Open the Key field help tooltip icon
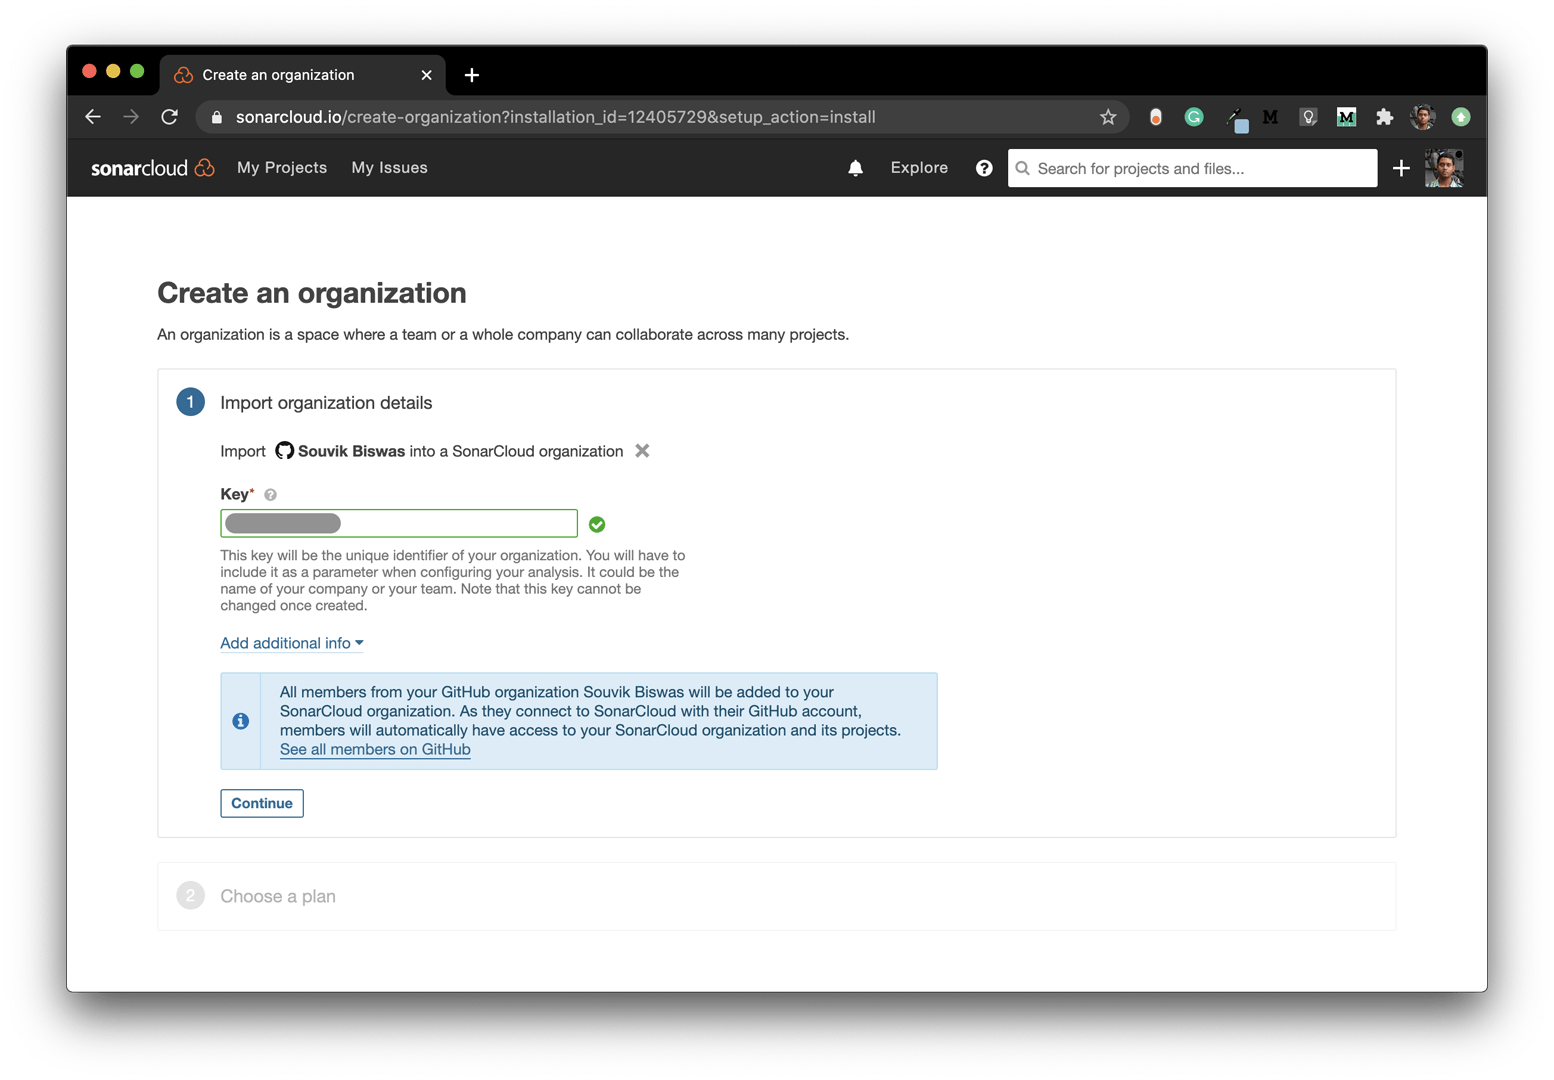The height and width of the screenshot is (1080, 1554). pos(270,493)
